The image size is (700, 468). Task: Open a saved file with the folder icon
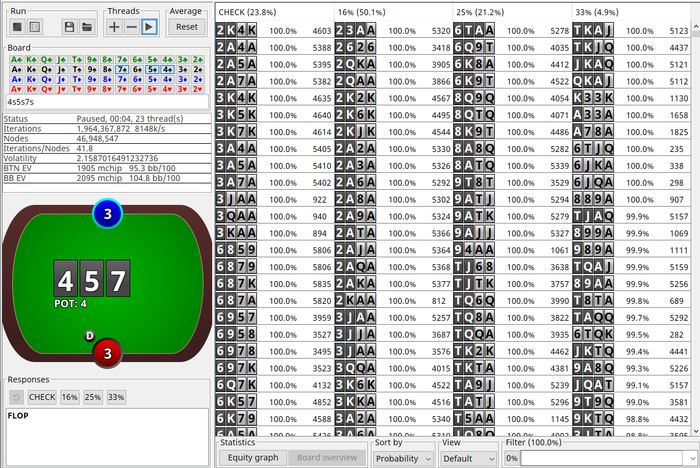[x=87, y=27]
